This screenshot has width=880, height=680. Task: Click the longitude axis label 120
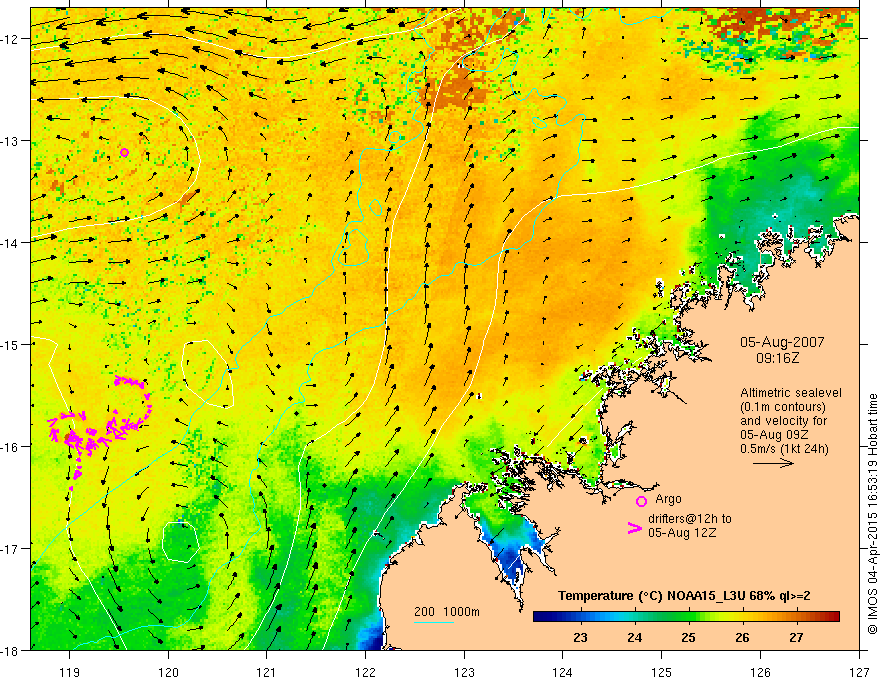click(168, 672)
